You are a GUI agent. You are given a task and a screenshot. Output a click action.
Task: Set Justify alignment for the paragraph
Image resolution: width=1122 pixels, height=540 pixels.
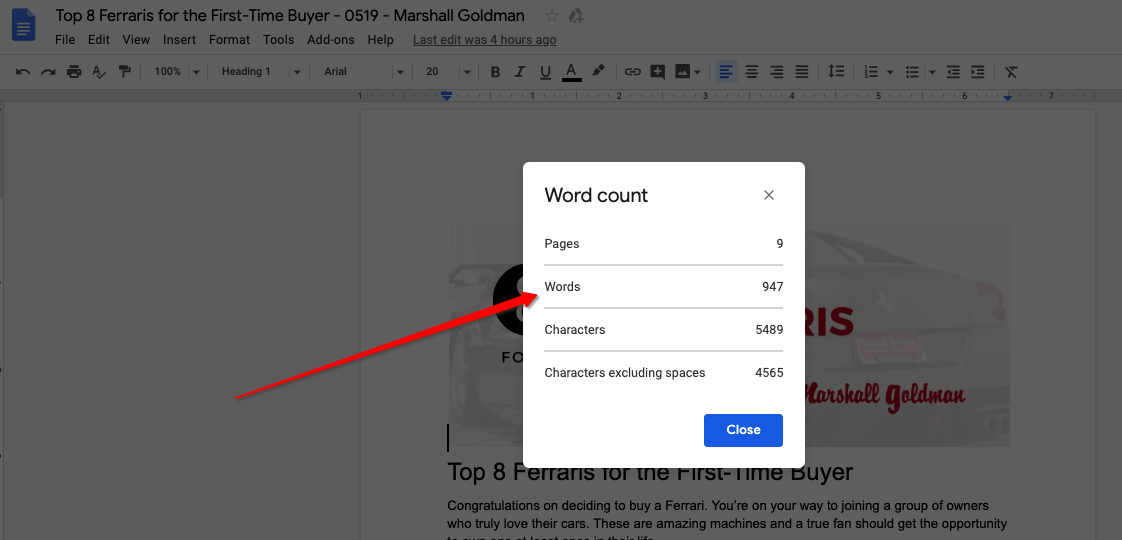point(801,72)
